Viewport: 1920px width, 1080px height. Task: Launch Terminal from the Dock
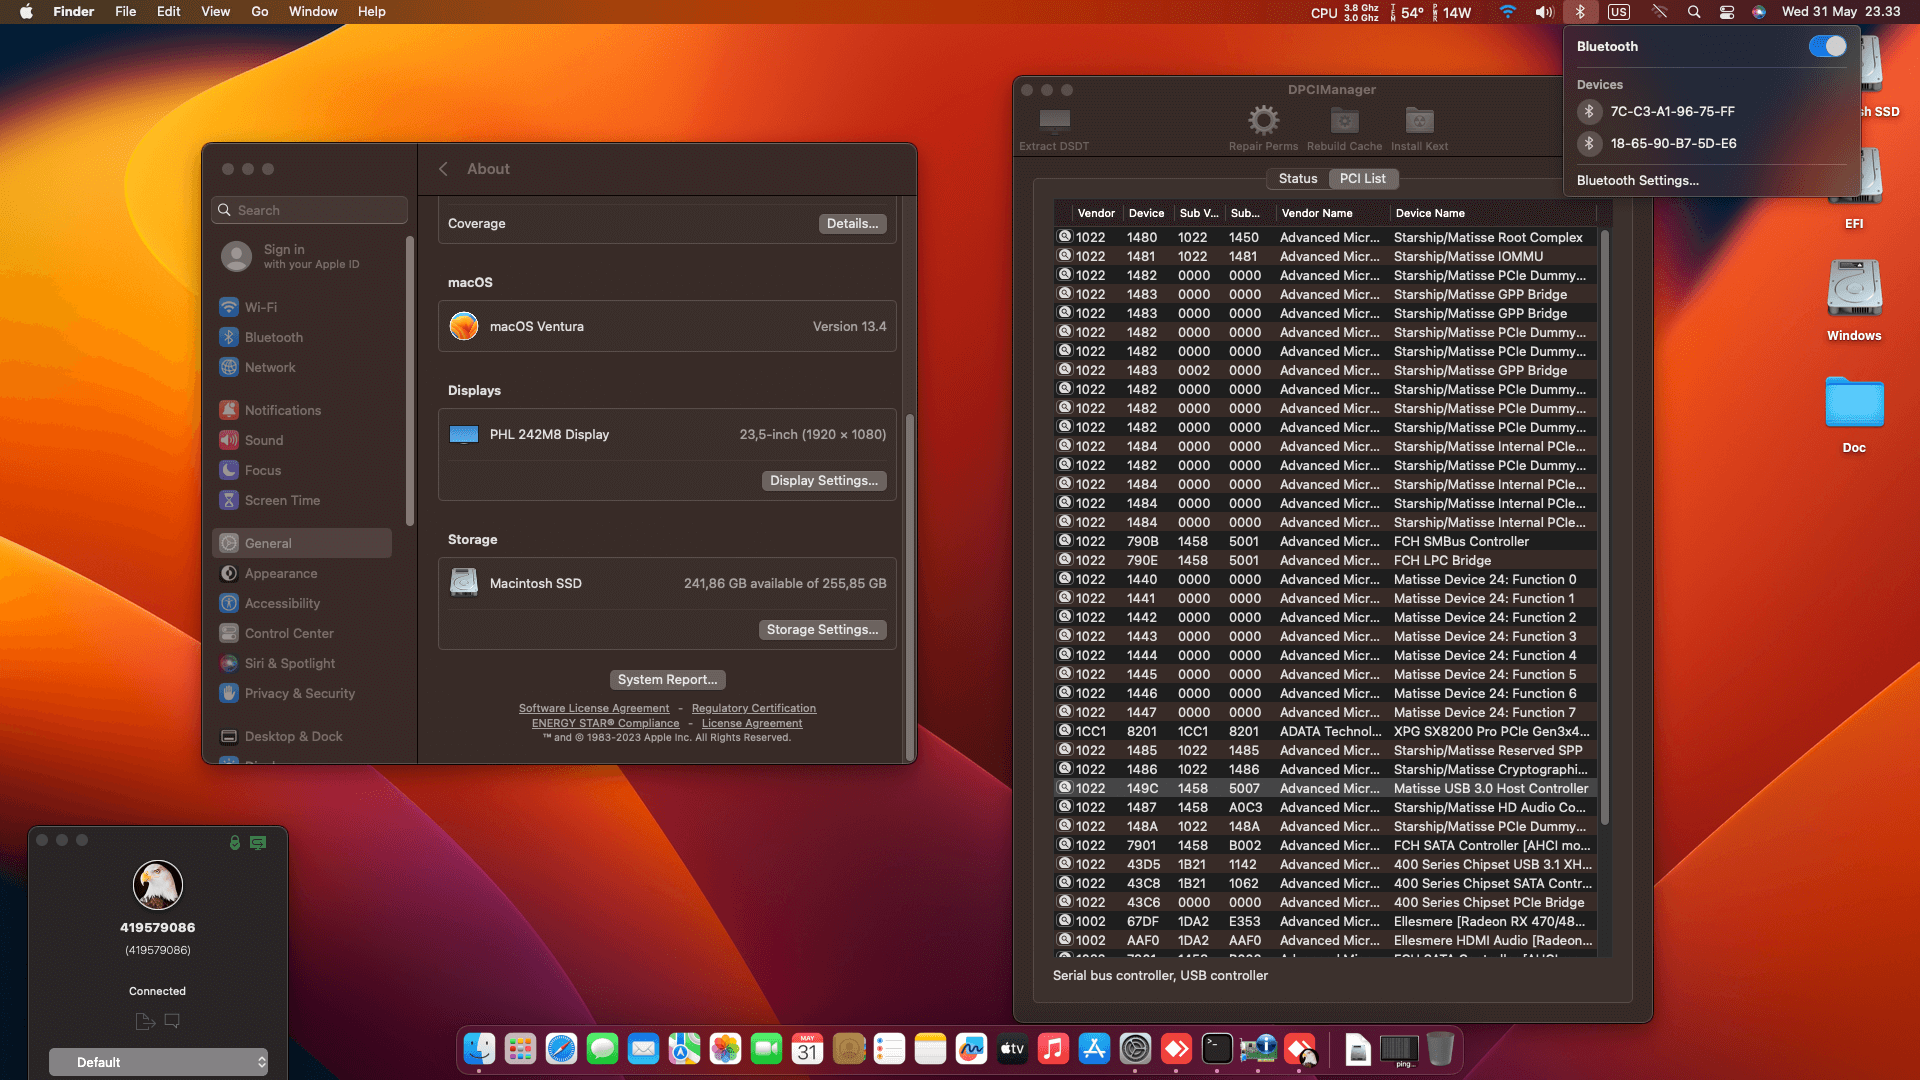click(x=1216, y=1049)
